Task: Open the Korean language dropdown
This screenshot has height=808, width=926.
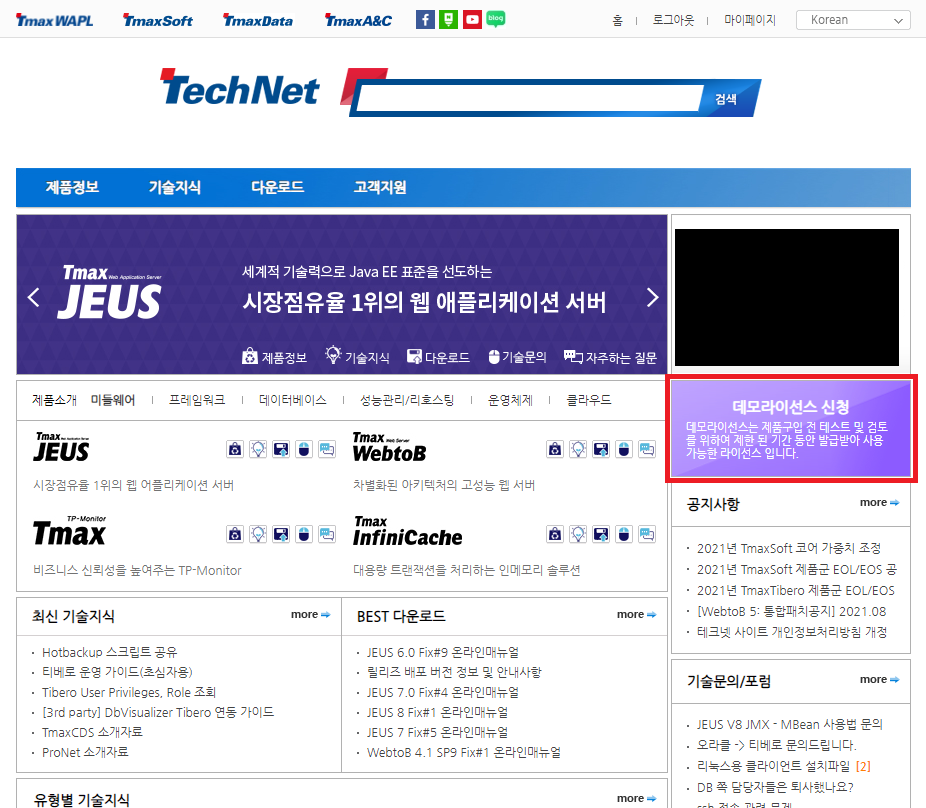Action: [853, 20]
